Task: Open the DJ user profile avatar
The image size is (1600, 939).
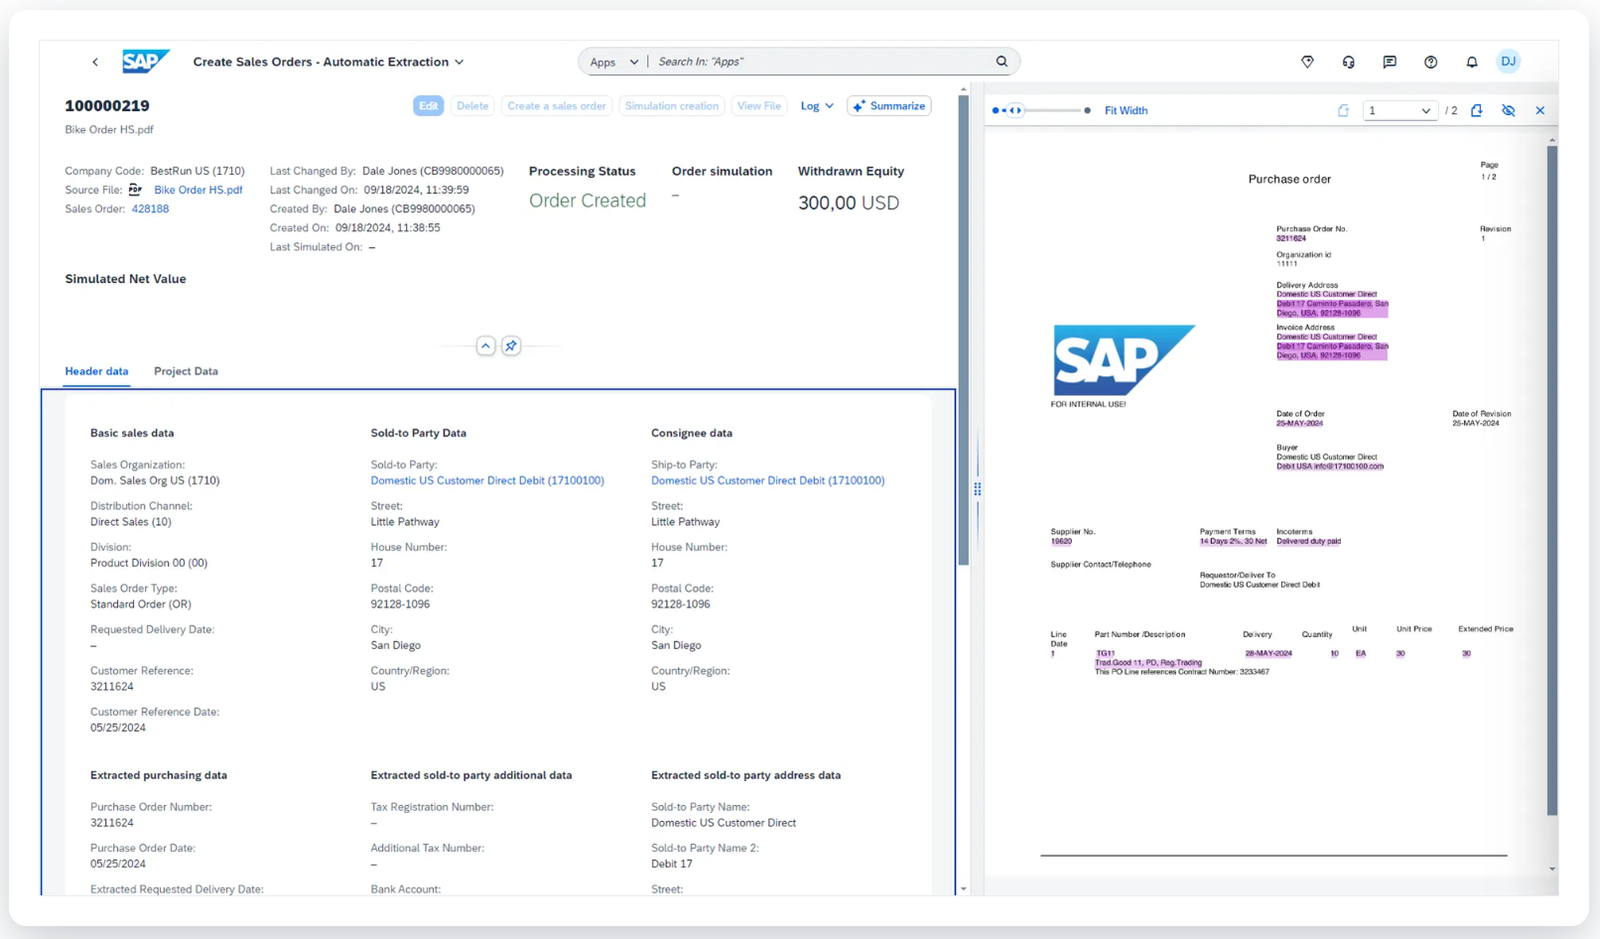Action: click(1508, 62)
